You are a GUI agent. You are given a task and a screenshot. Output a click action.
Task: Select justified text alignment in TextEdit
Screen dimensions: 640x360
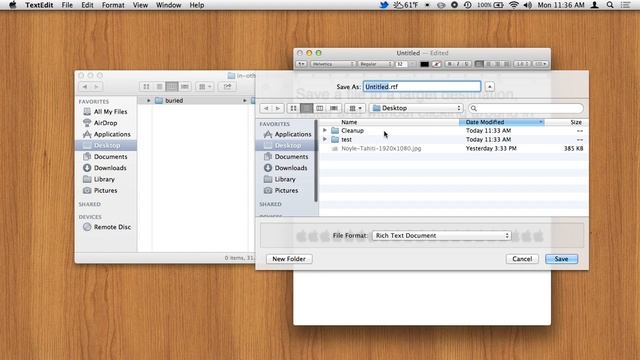pyautogui.click(x=506, y=64)
